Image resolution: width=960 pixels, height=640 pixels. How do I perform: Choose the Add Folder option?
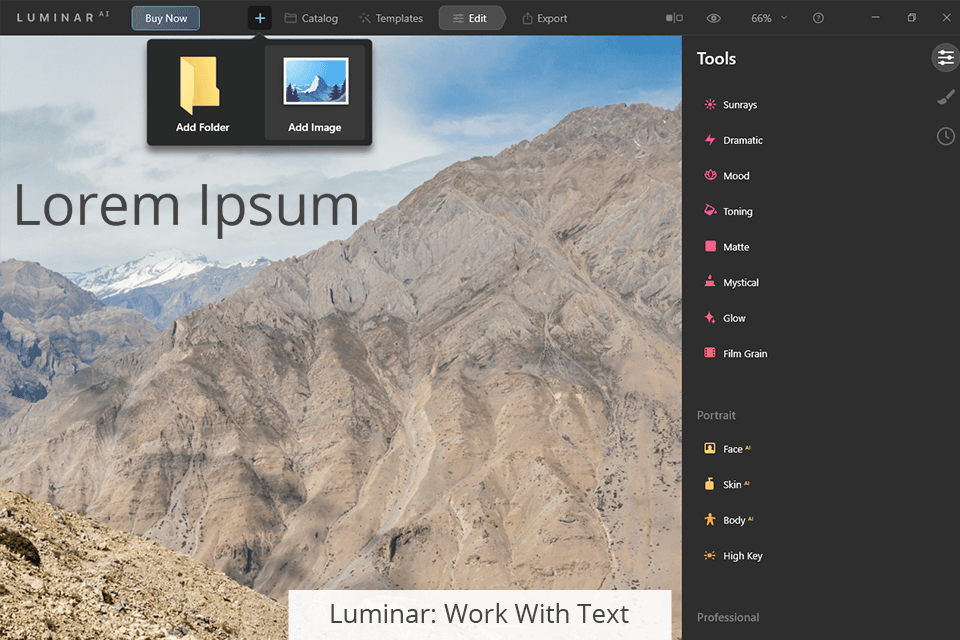point(203,94)
